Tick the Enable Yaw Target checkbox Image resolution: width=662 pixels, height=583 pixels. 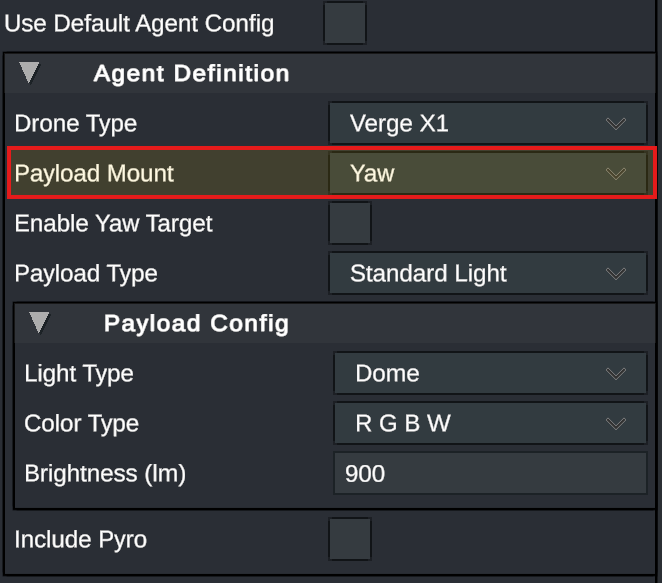pyautogui.click(x=350, y=223)
